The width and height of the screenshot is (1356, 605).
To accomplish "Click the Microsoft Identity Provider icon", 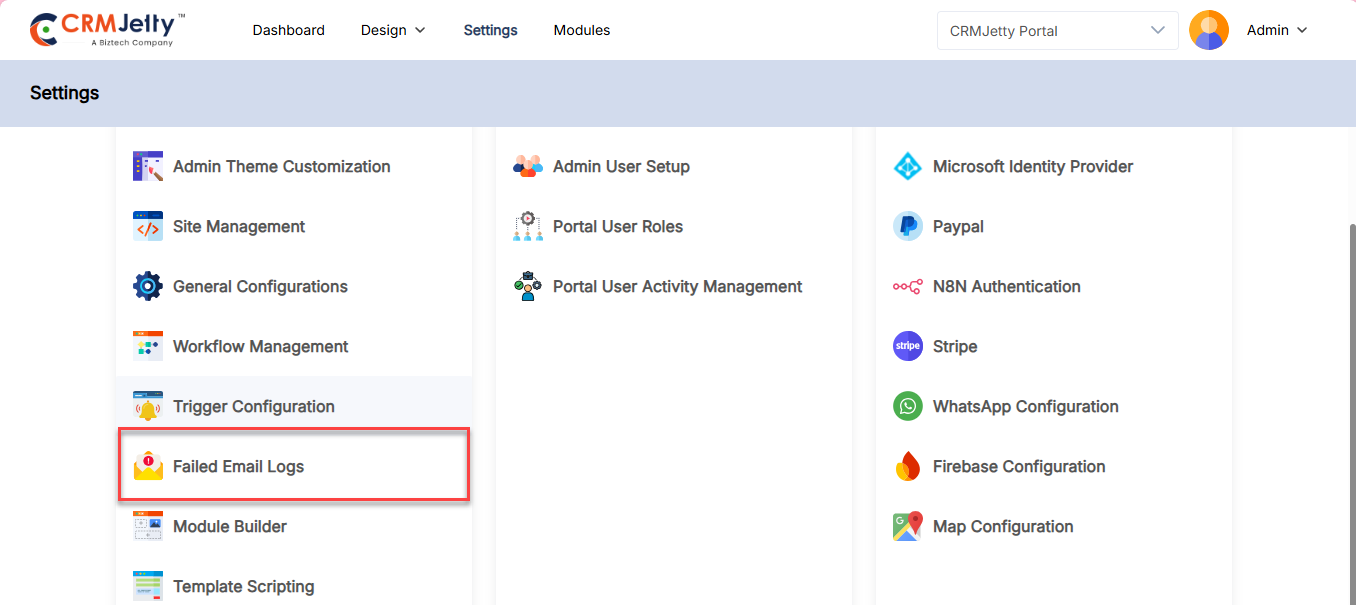I will click(x=907, y=167).
